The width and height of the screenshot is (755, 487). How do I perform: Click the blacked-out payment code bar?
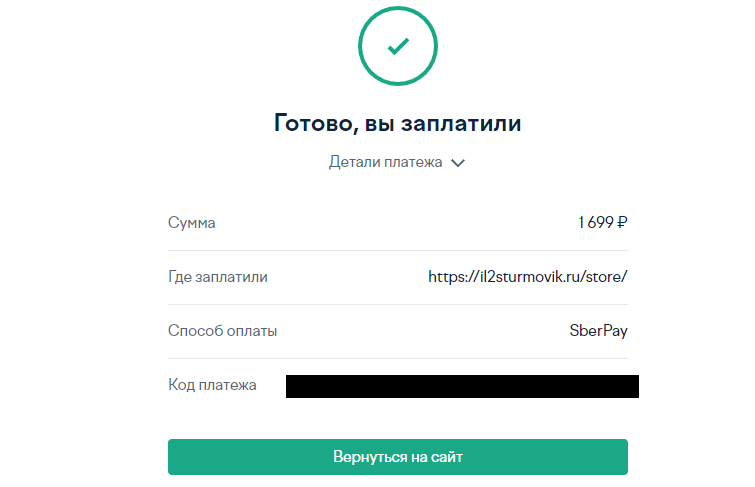462,386
